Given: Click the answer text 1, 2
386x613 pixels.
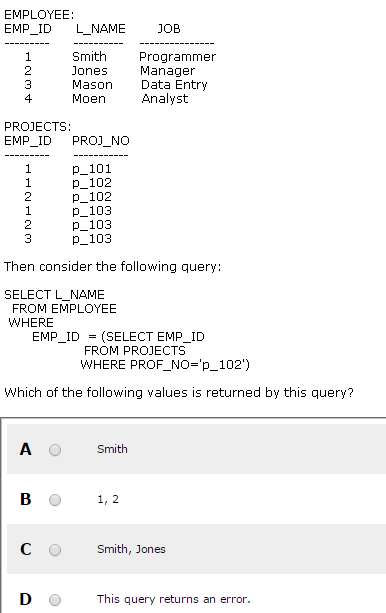Looking at the screenshot, I should [x=108, y=499].
